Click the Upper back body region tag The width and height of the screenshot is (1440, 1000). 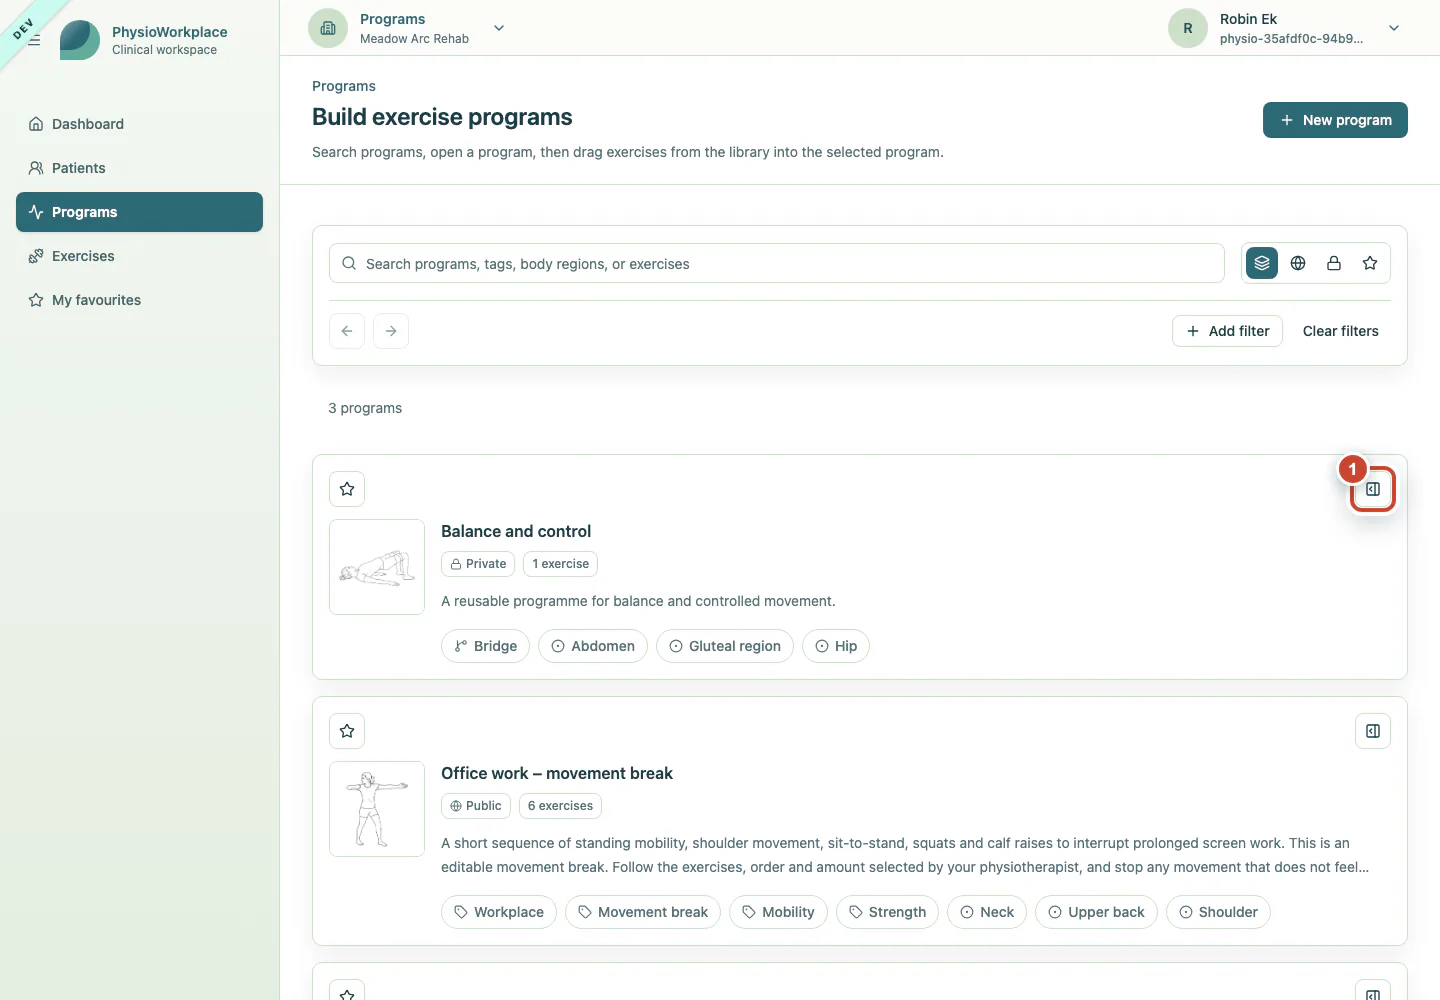1096,912
